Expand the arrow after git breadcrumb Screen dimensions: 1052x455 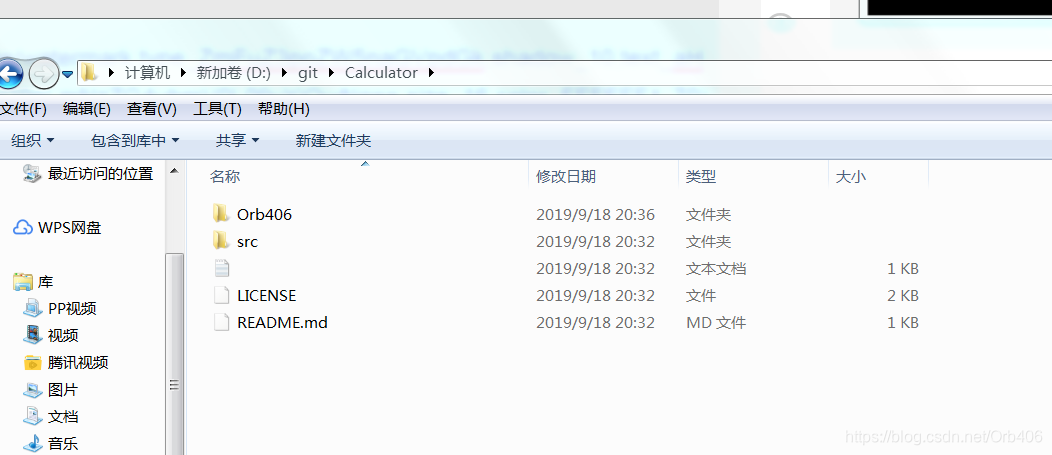pyautogui.click(x=331, y=72)
